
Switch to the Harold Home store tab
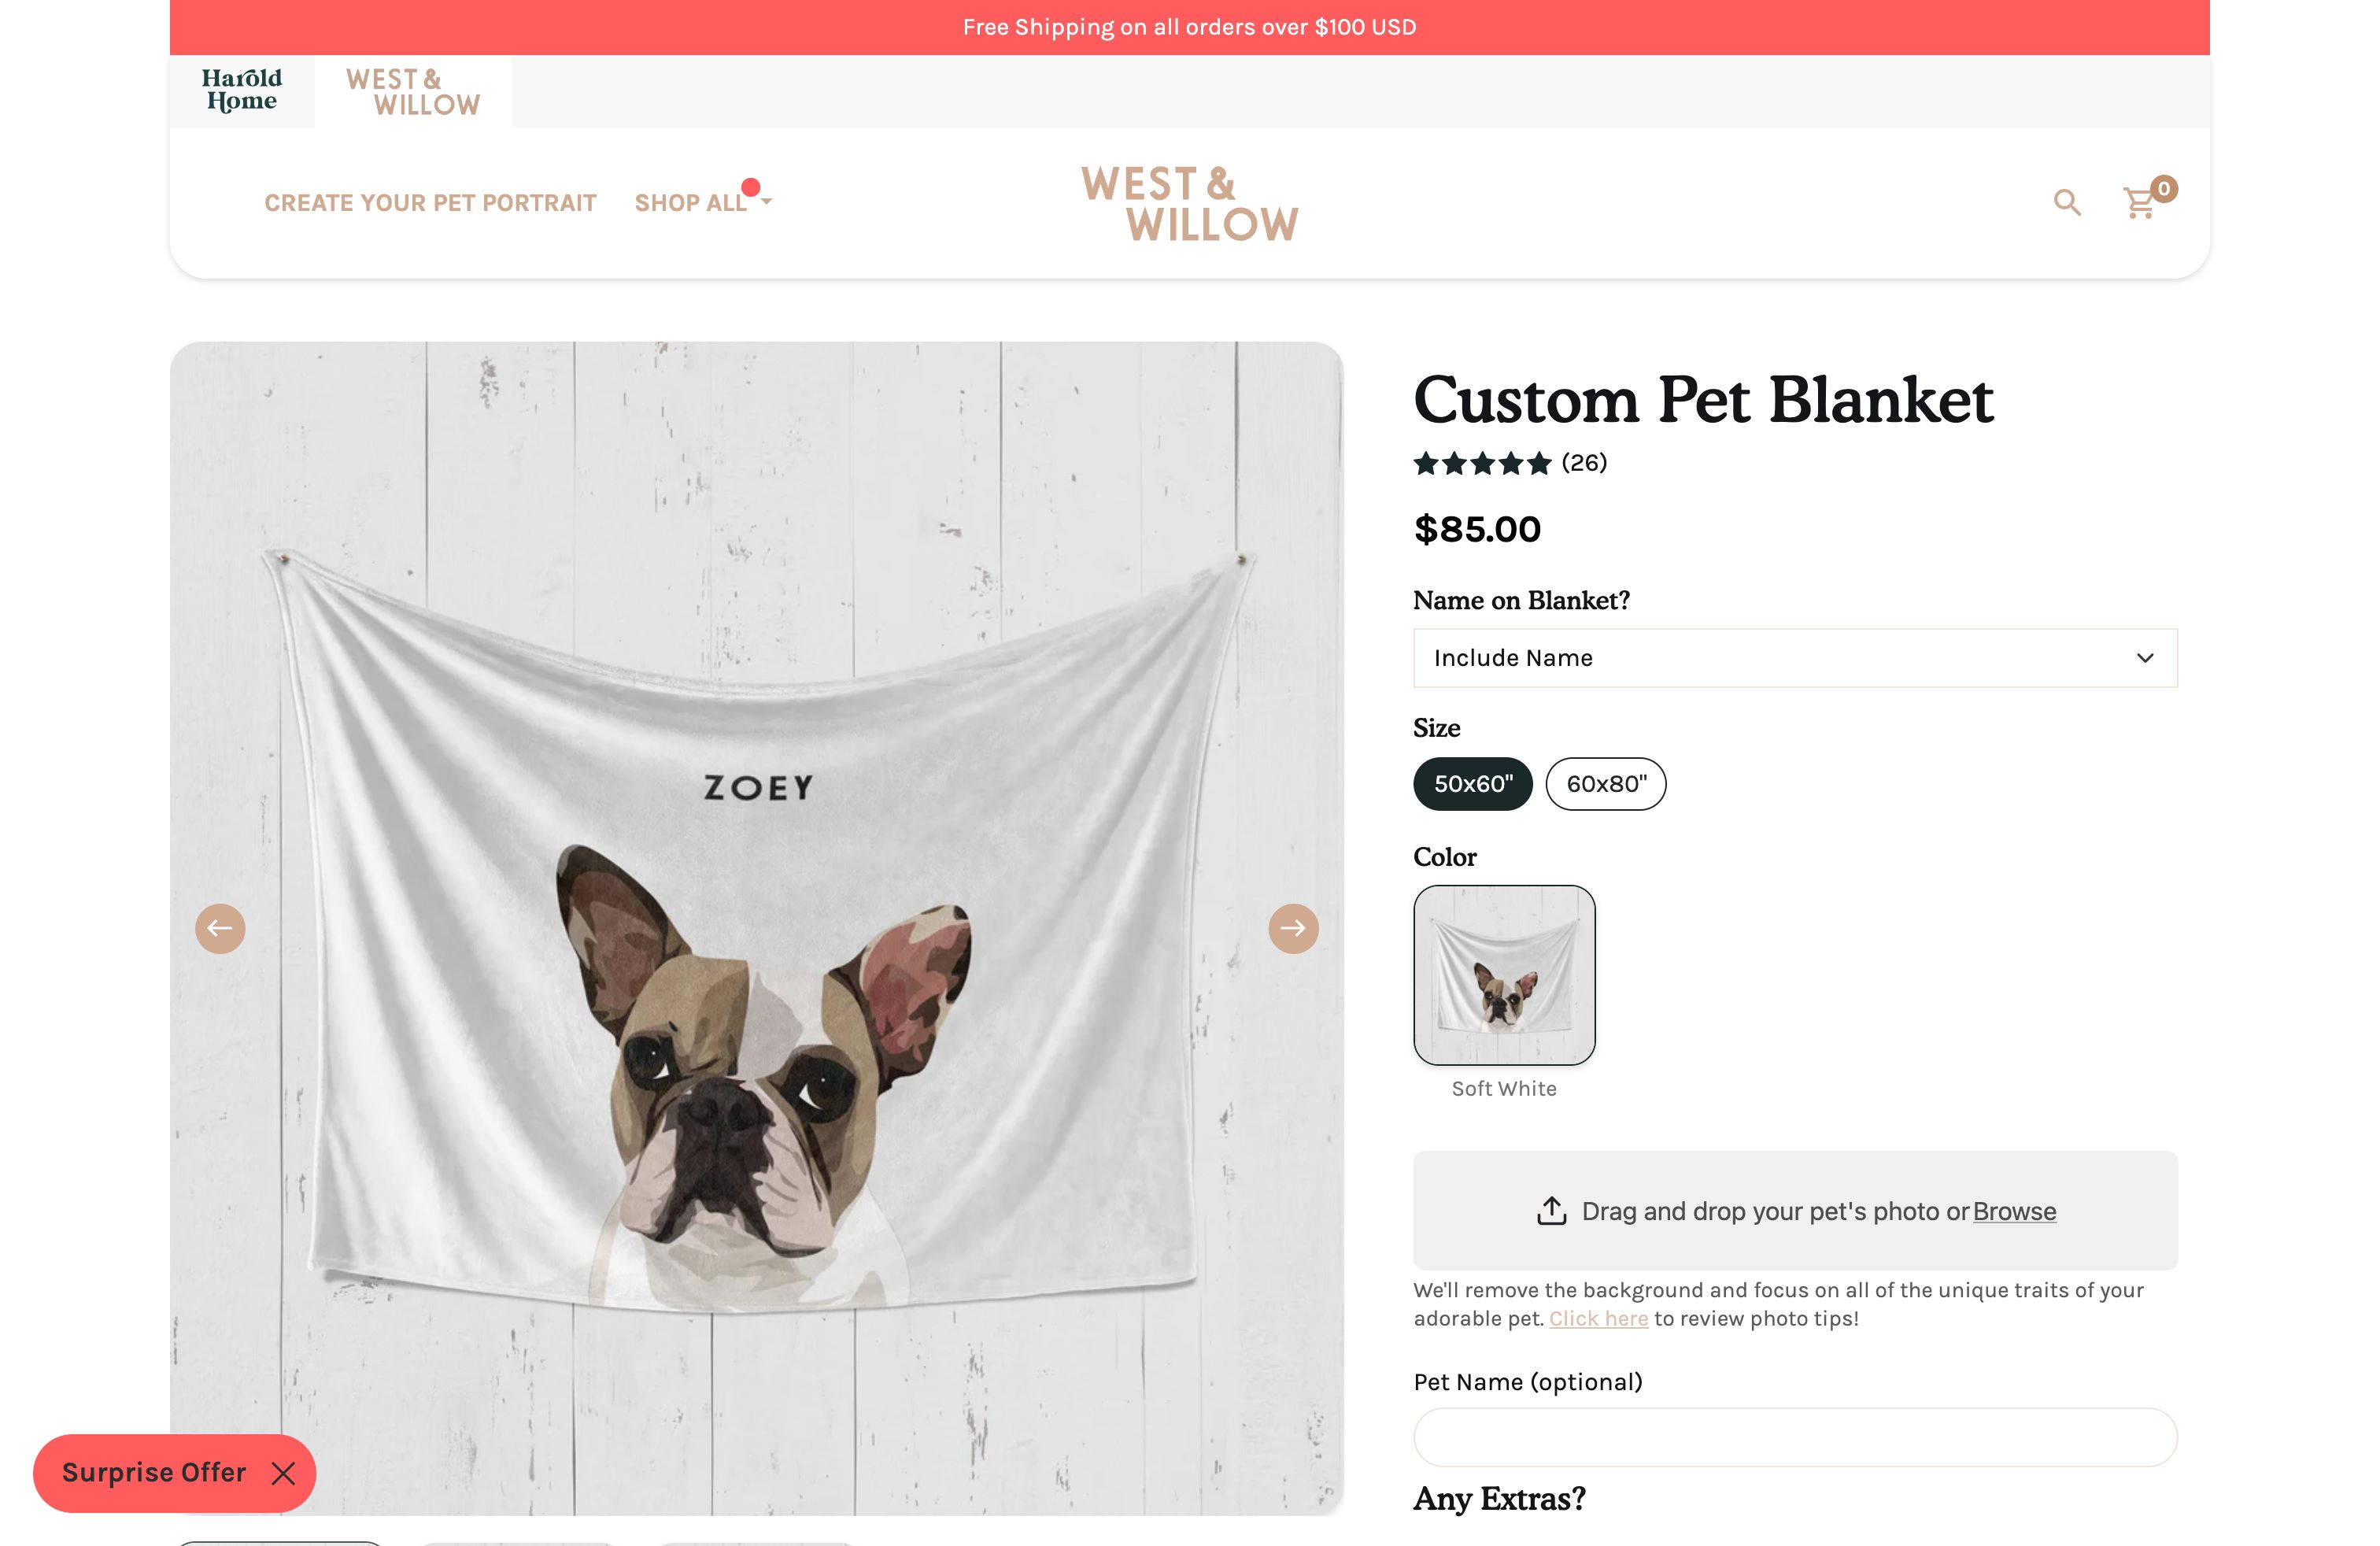(242, 91)
